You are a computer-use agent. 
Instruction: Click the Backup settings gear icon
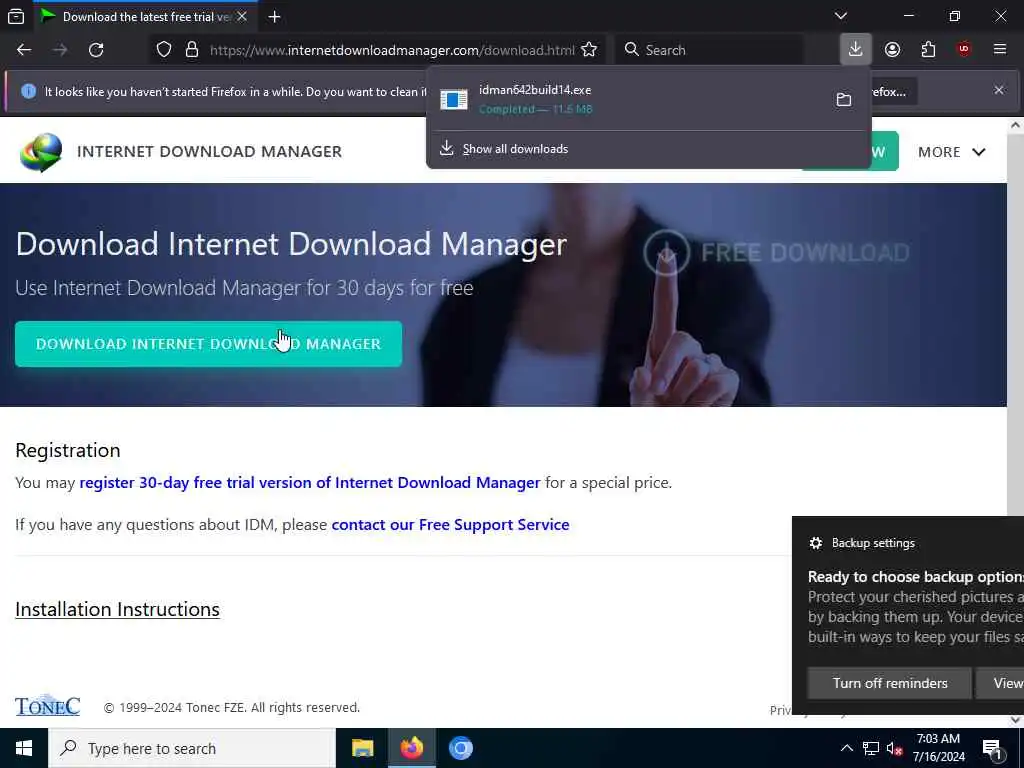[x=816, y=543]
